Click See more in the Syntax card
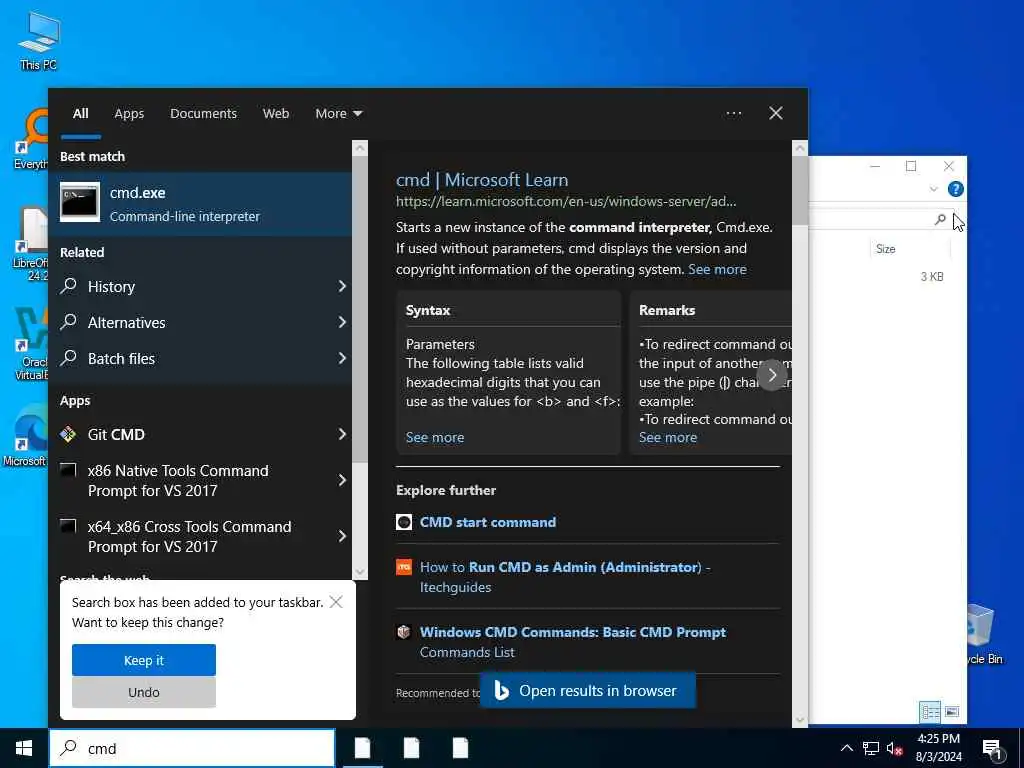This screenshot has height=768, width=1024. point(435,438)
